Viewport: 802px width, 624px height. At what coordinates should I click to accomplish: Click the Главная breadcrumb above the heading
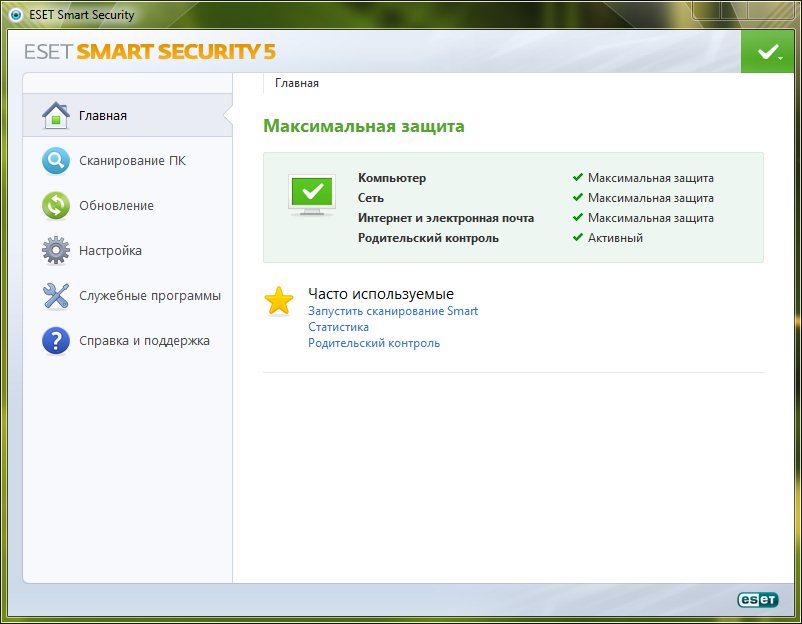coord(297,83)
